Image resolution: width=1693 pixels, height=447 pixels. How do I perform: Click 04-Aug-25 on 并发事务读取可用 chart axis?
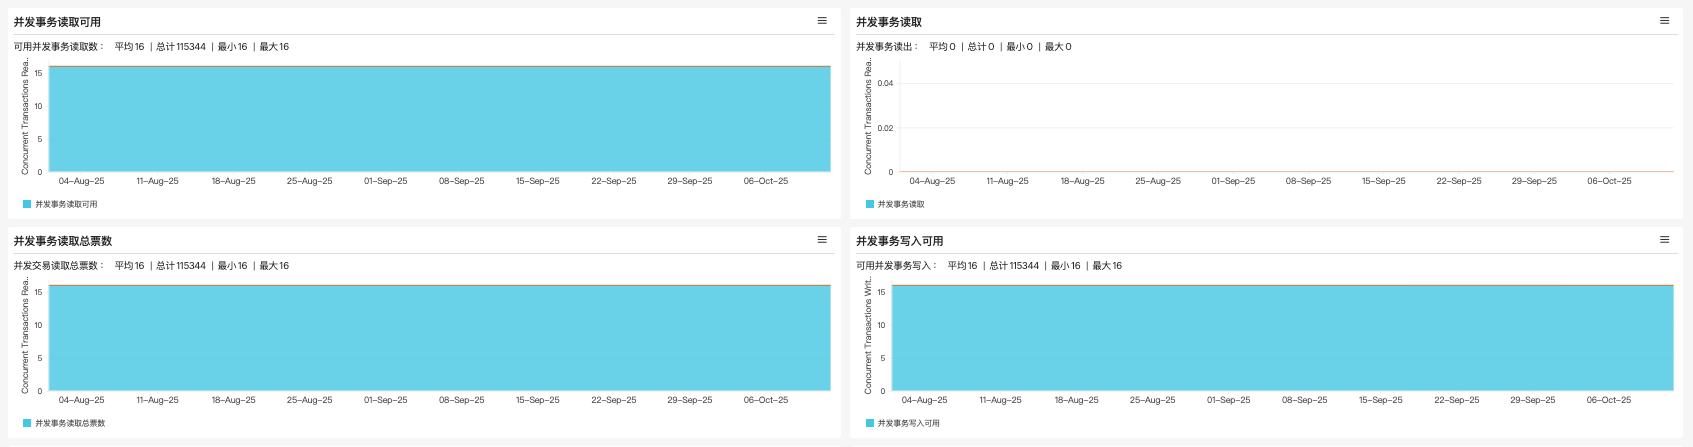point(81,182)
